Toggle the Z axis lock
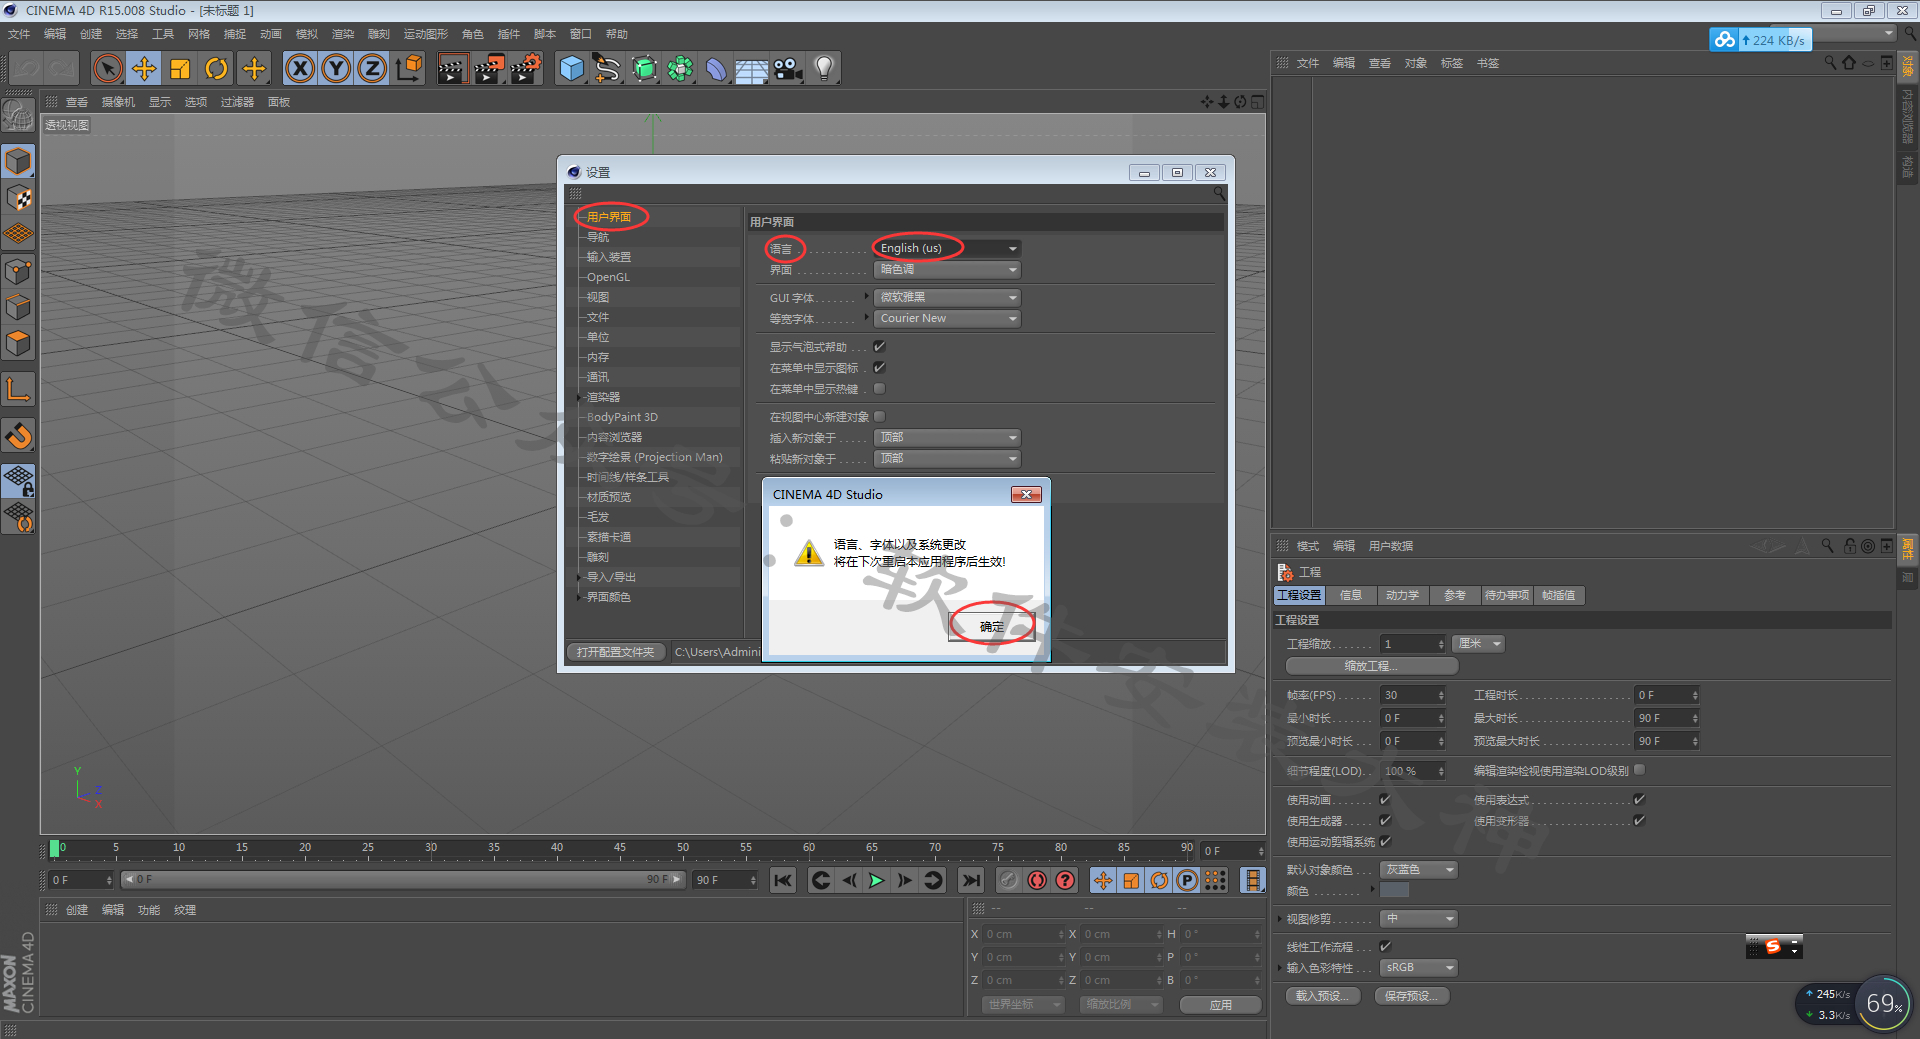The height and width of the screenshot is (1039, 1920). pos(372,69)
